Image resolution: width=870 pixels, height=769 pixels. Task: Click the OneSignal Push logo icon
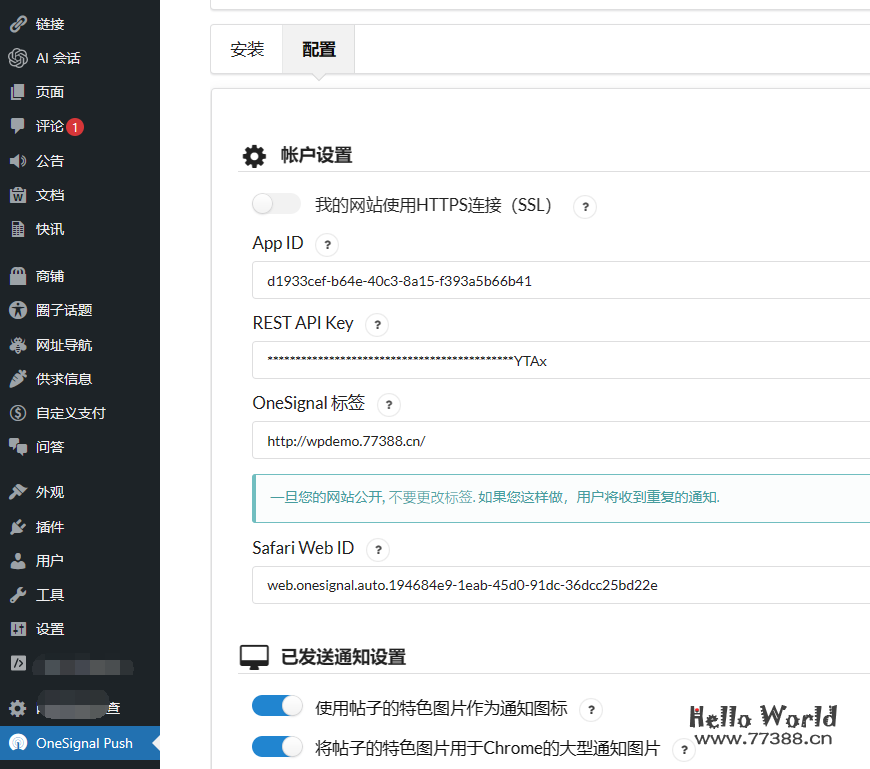[18, 743]
